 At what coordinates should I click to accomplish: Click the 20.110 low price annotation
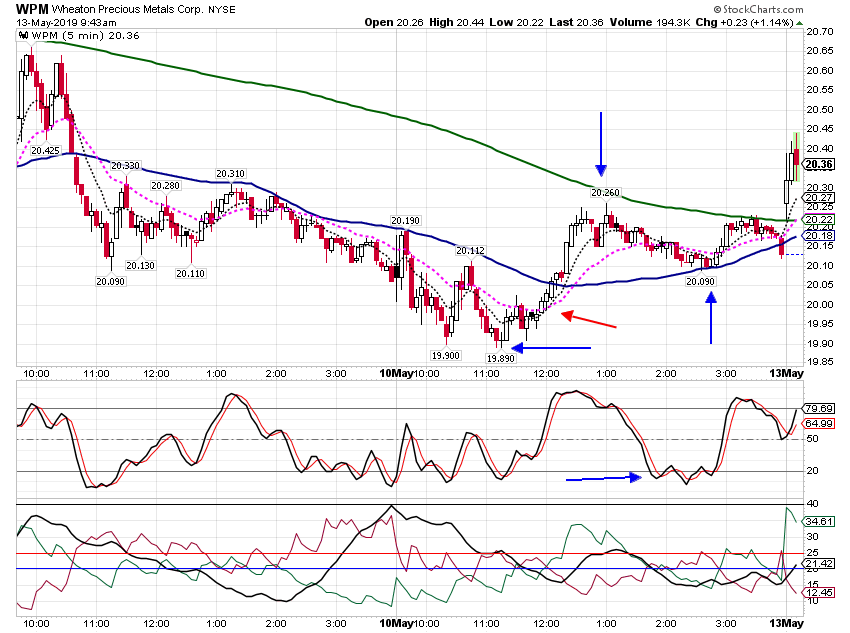(190, 273)
